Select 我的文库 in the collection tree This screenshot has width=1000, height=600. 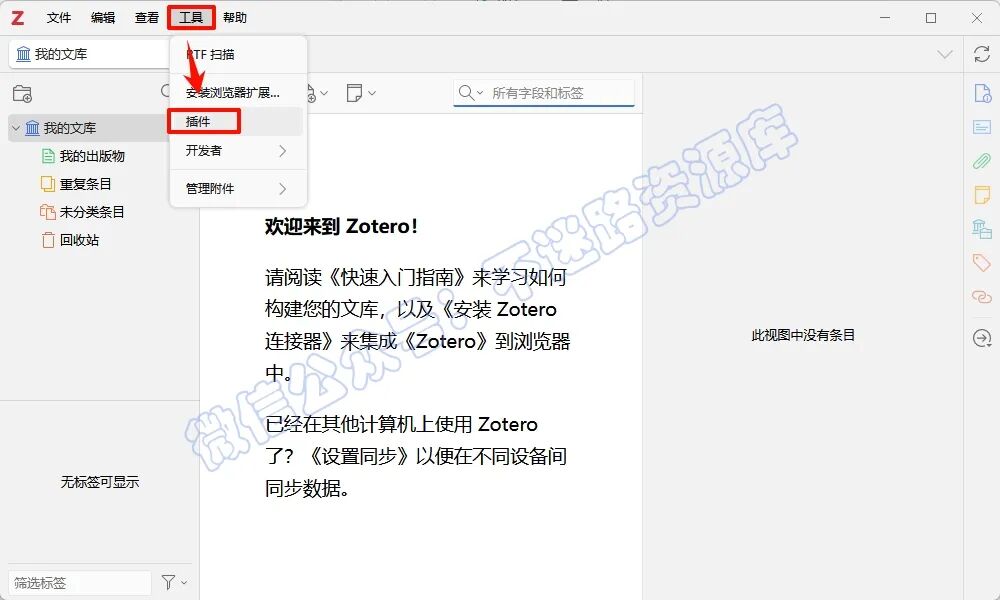click(x=70, y=128)
